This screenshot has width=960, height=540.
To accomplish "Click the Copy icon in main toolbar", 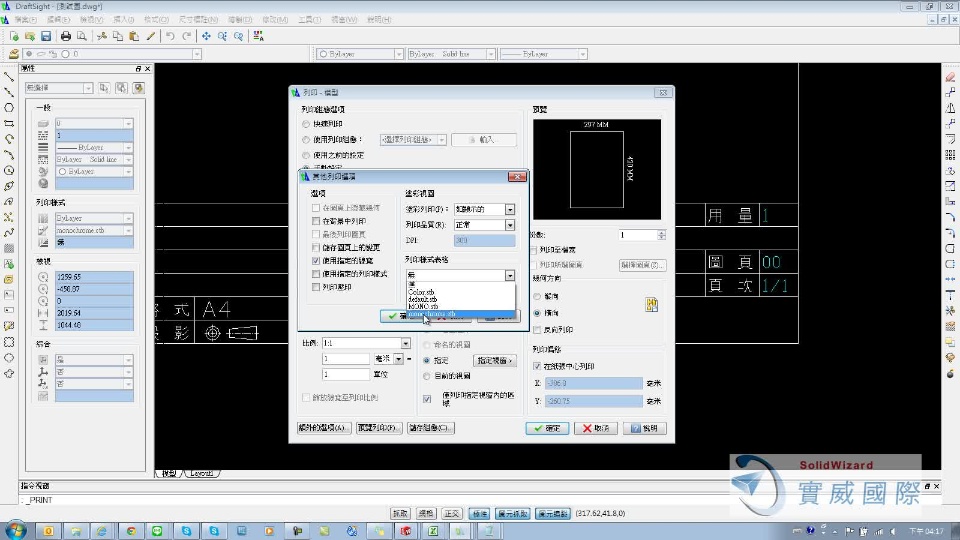I will tap(118, 36).
